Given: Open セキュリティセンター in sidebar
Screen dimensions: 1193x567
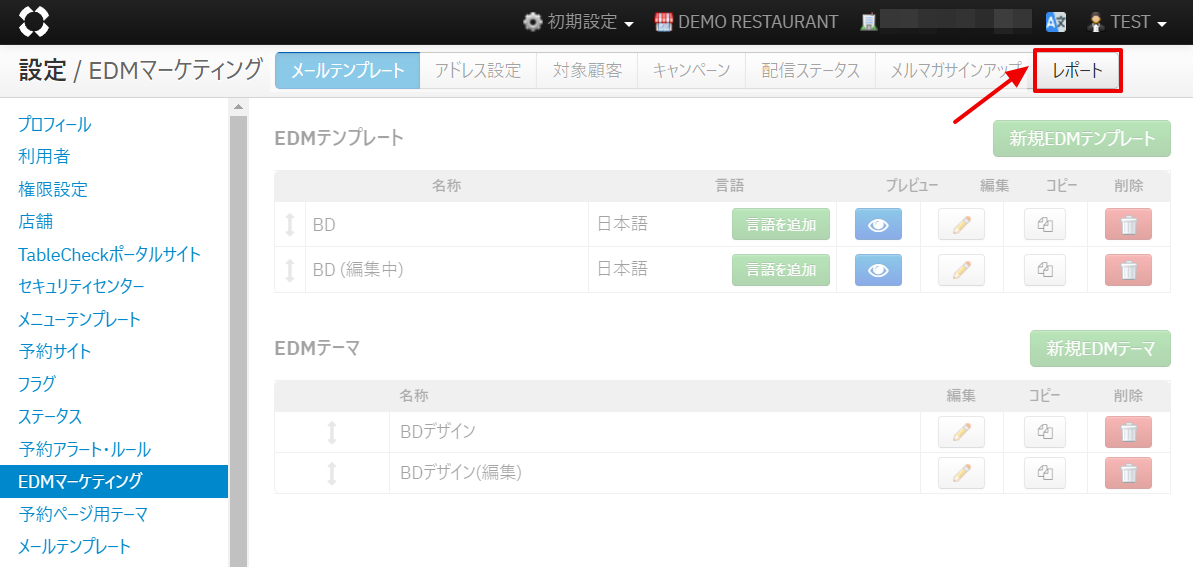Looking at the screenshot, I should (x=81, y=287).
